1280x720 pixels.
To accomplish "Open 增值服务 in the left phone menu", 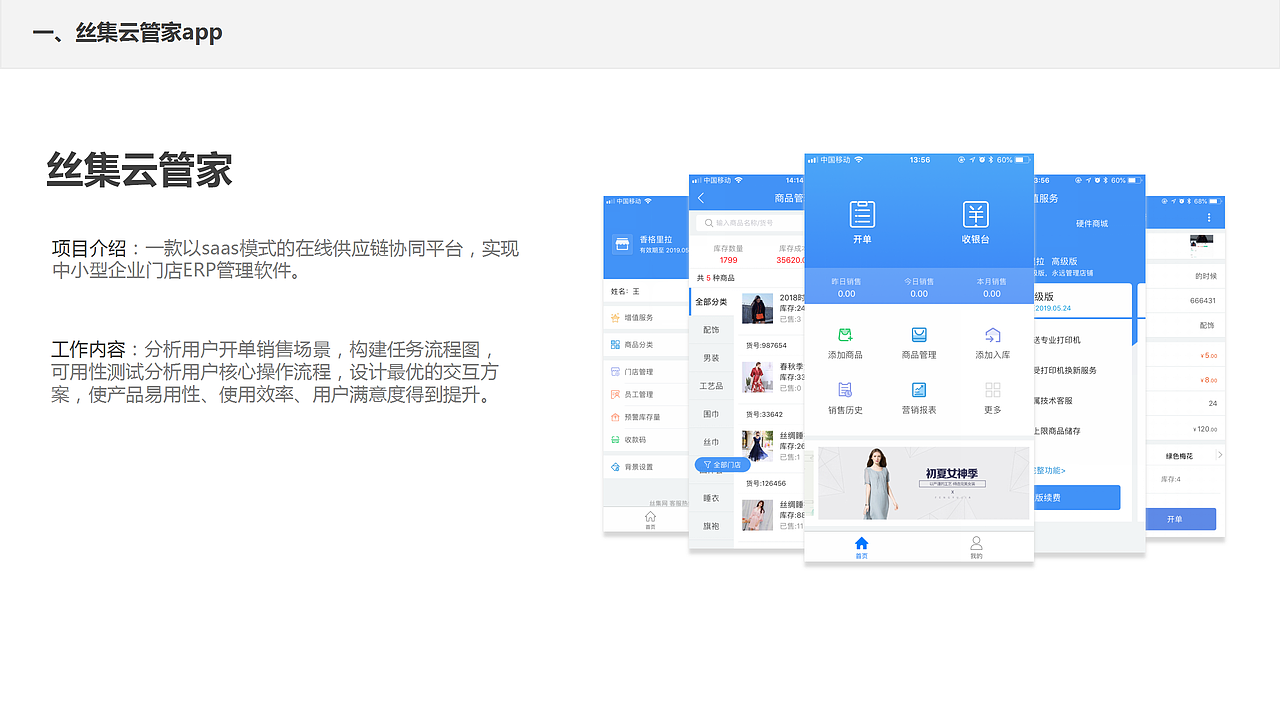I will click(x=646, y=318).
